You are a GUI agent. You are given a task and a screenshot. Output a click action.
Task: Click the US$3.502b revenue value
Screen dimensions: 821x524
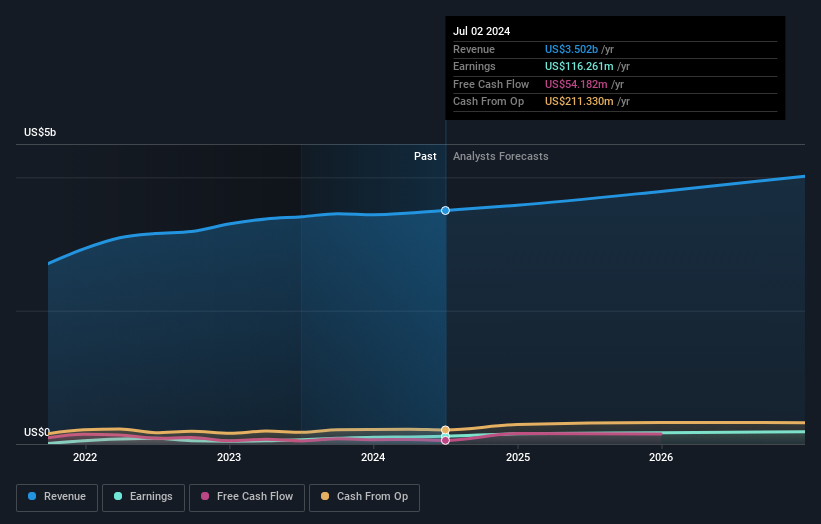[x=571, y=49]
